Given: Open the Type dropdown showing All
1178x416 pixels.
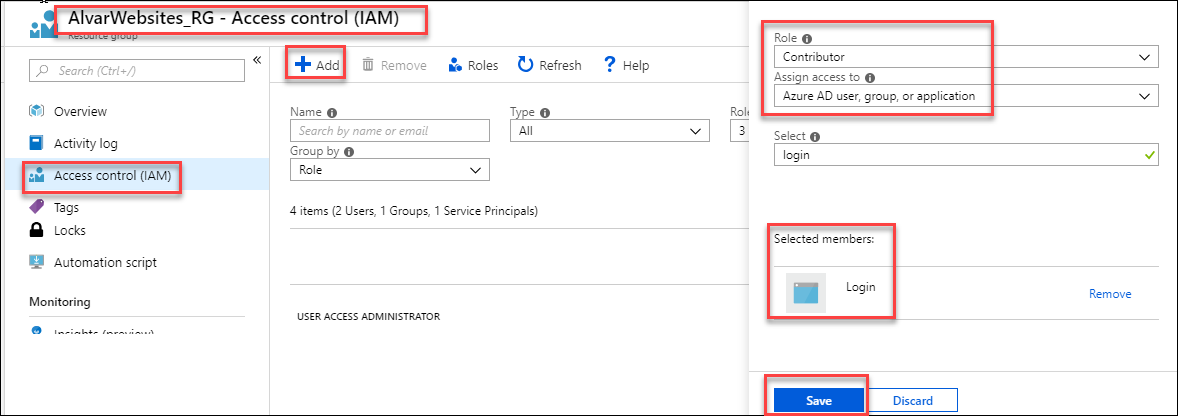Looking at the screenshot, I should click(609, 131).
